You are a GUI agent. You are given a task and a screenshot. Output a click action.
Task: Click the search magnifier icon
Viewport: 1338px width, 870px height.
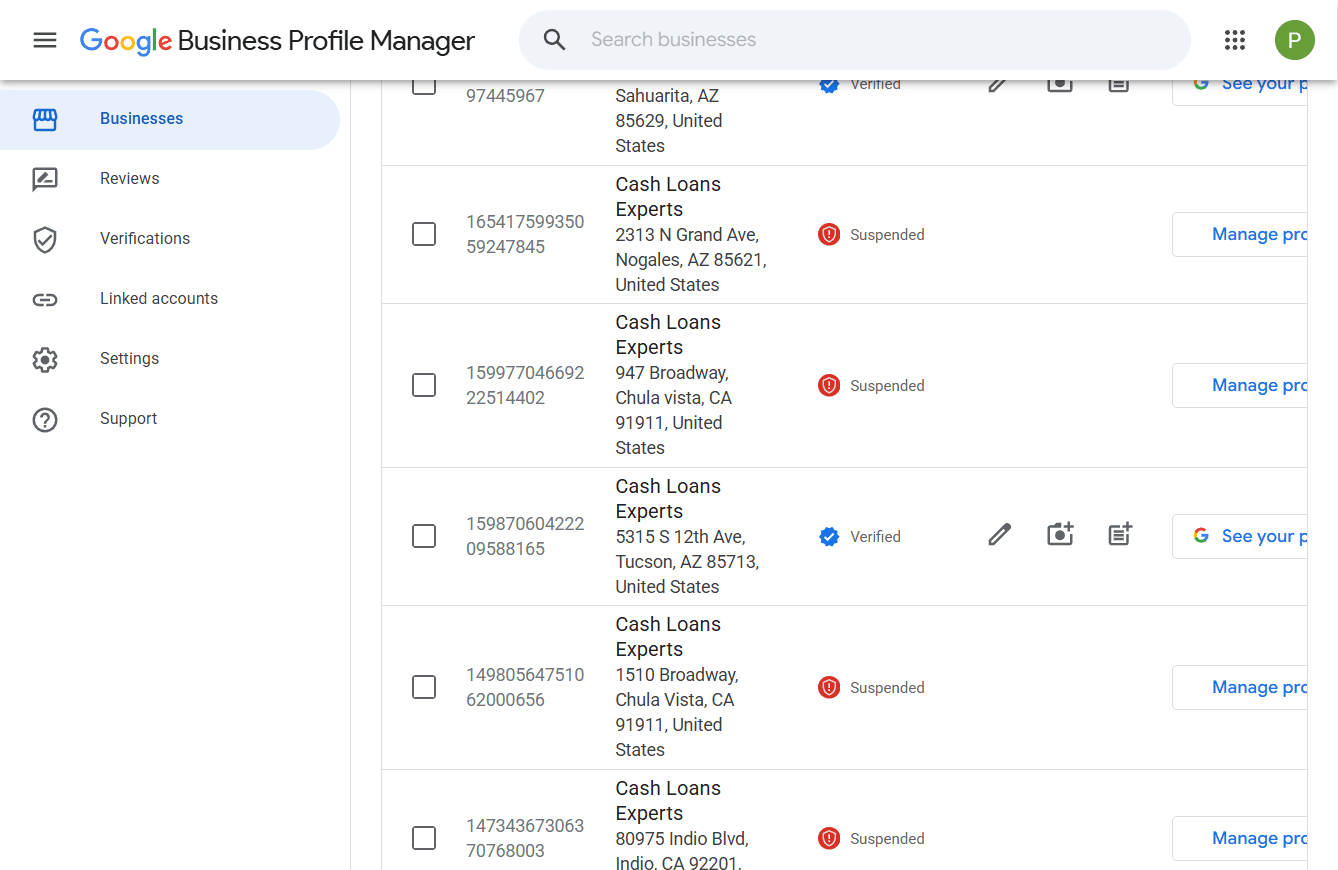555,40
